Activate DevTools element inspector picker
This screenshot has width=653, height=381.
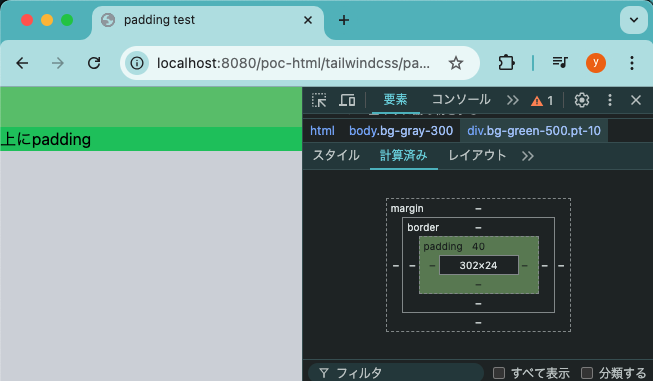pos(319,100)
